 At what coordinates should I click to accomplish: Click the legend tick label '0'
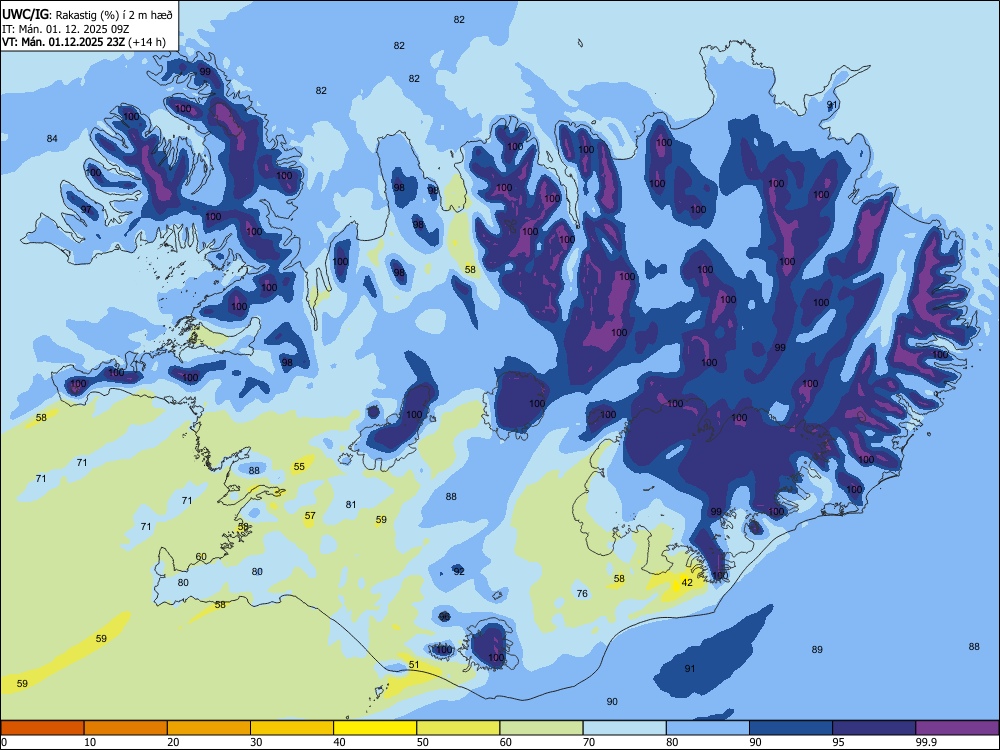[4, 742]
